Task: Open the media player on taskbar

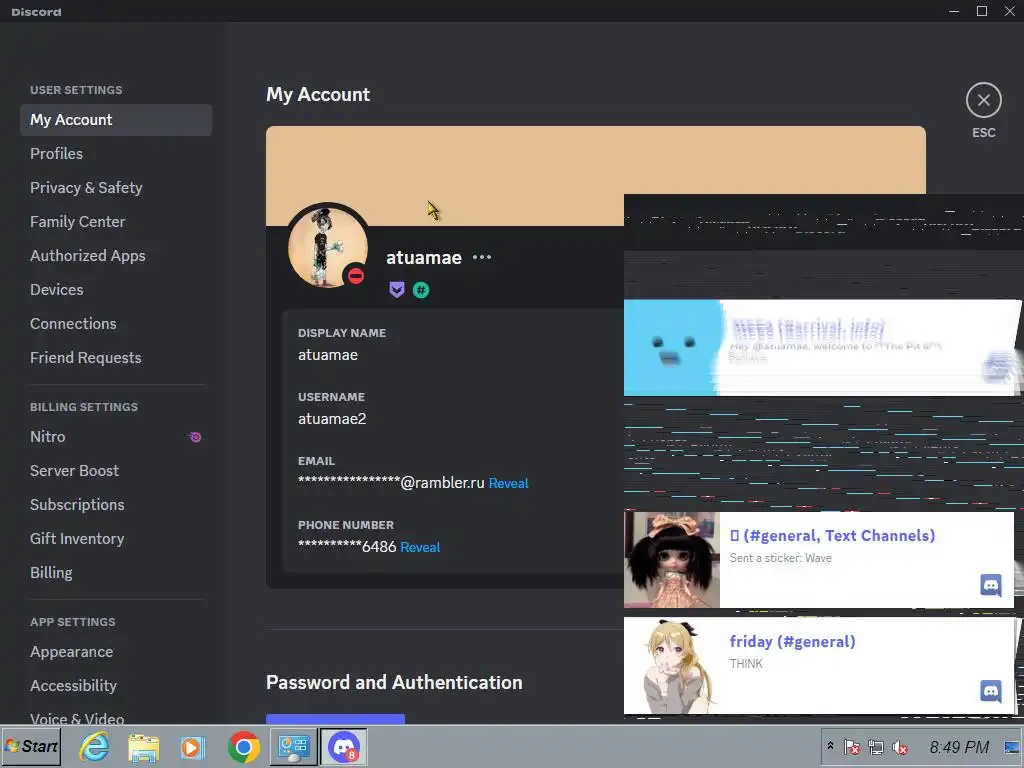Action: pyautogui.click(x=193, y=747)
